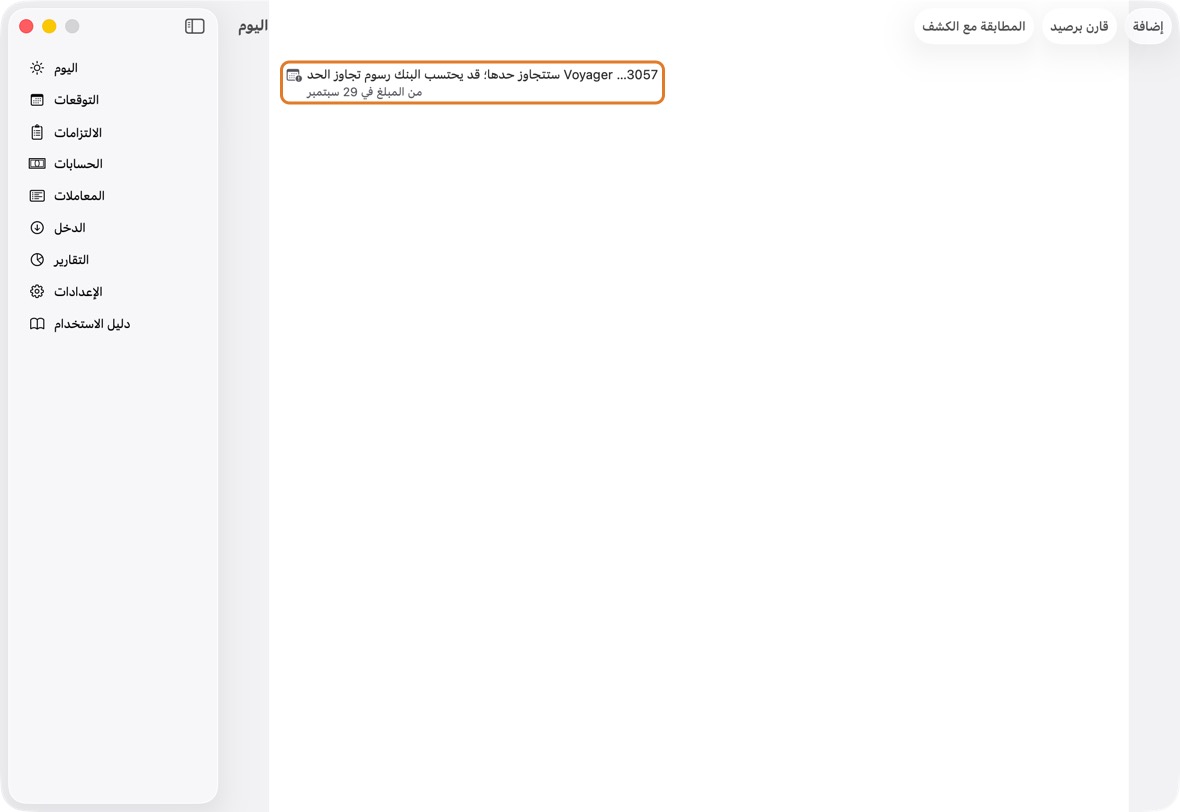Open the الدخل section
The width and height of the screenshot is (1180, 812).
(x=113, y=227)
